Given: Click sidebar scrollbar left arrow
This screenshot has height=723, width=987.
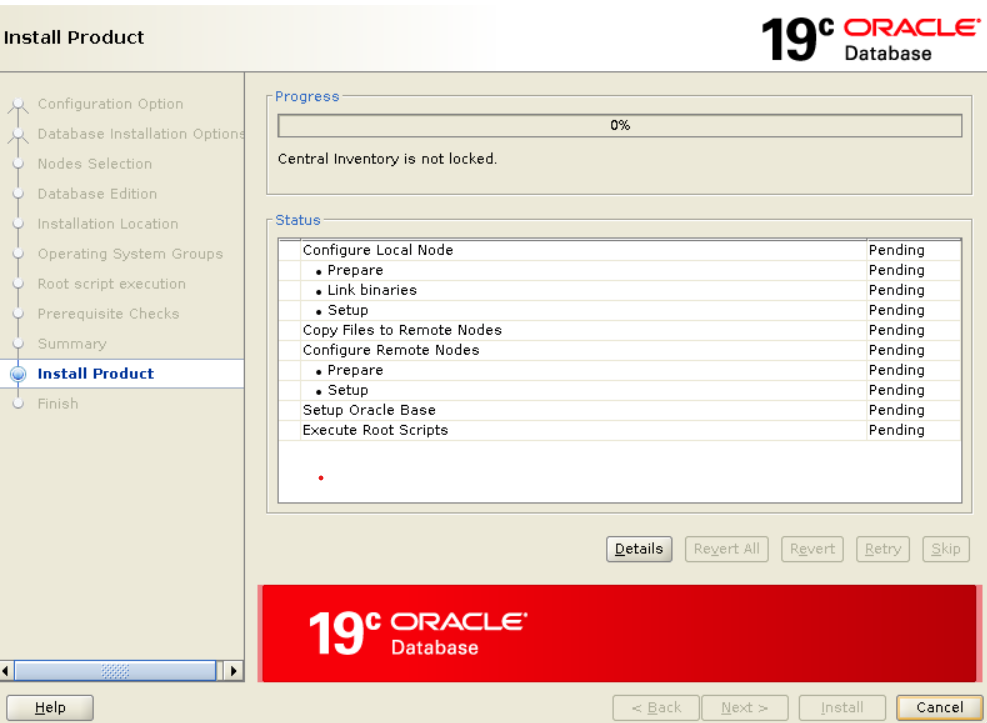Looking at the screenshot, I should [6, 671].
